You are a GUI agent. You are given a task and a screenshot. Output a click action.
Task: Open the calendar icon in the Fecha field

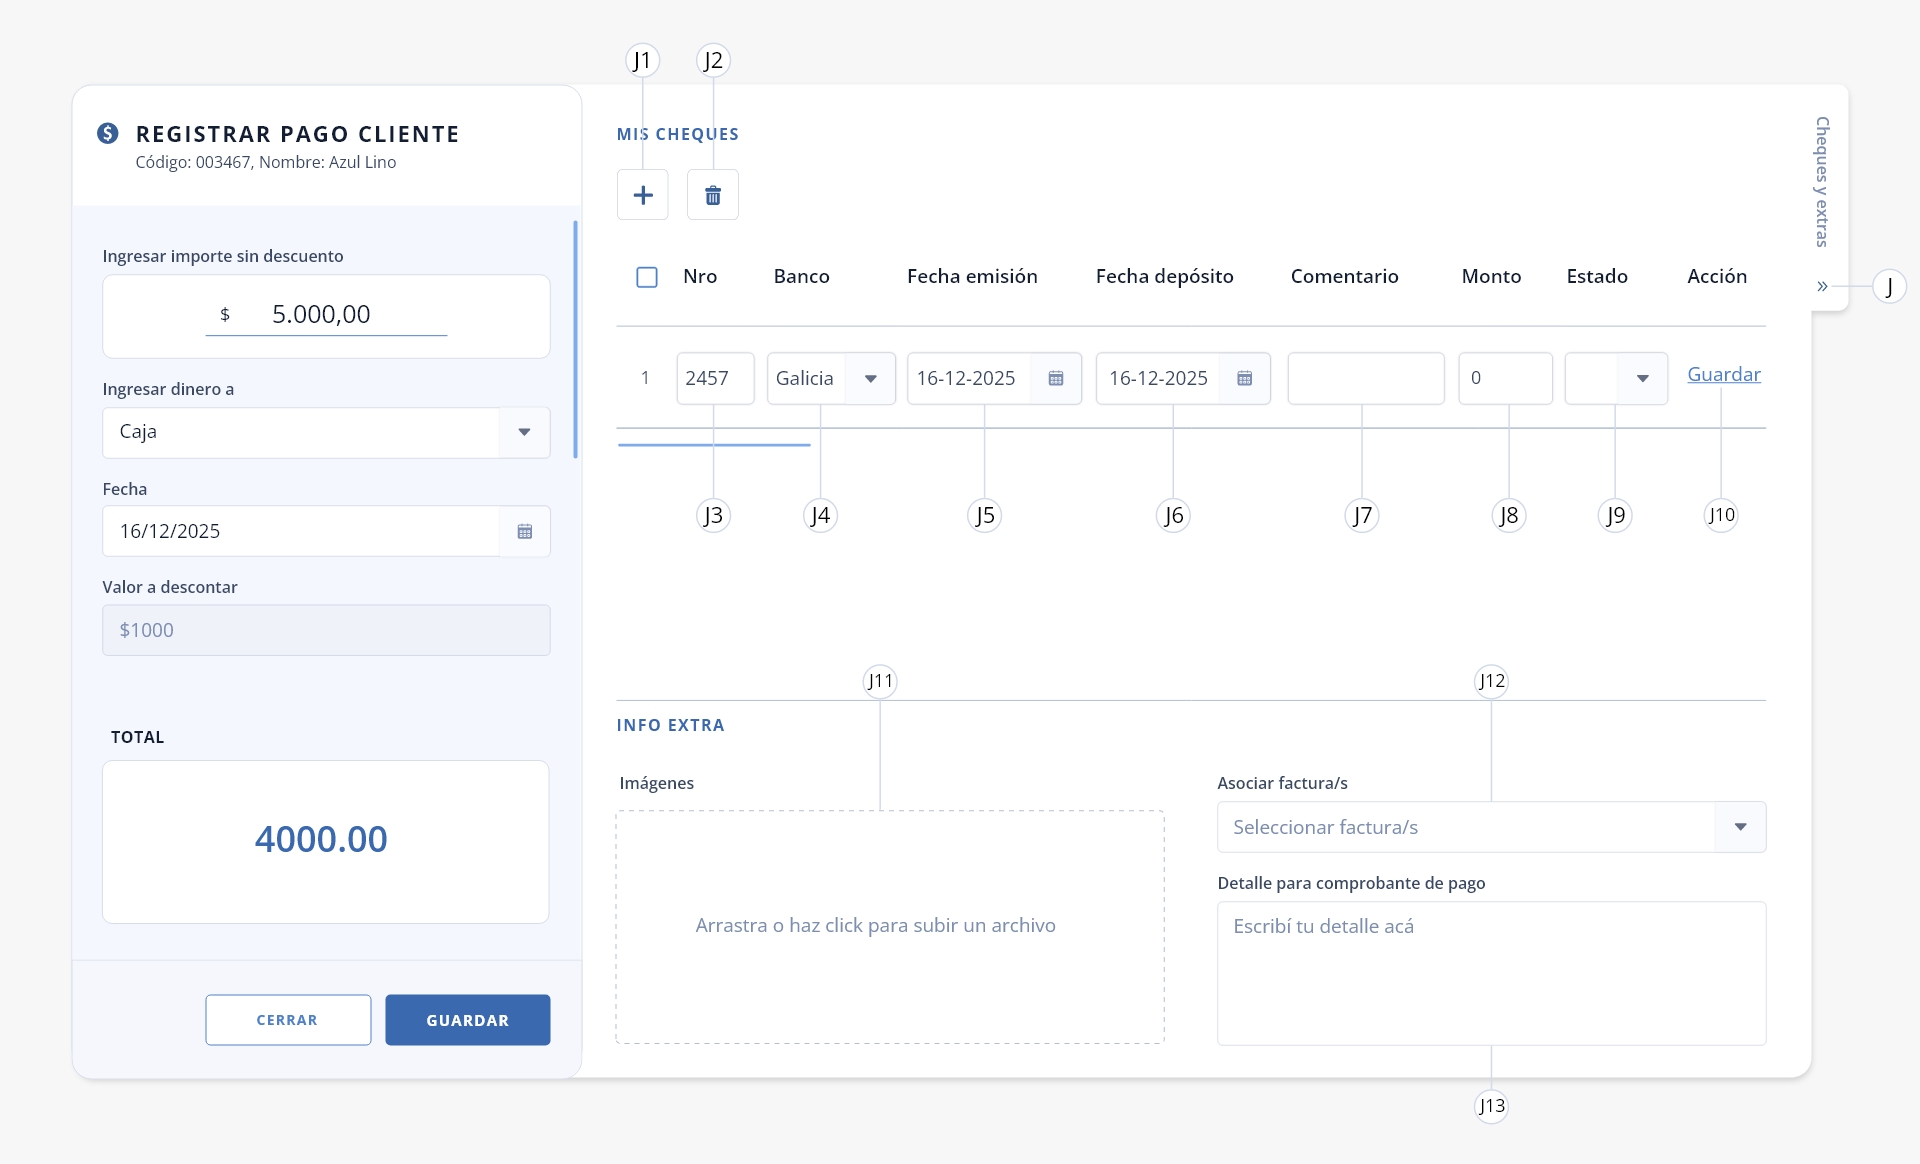pyautogui.click(x=525, y=531)
